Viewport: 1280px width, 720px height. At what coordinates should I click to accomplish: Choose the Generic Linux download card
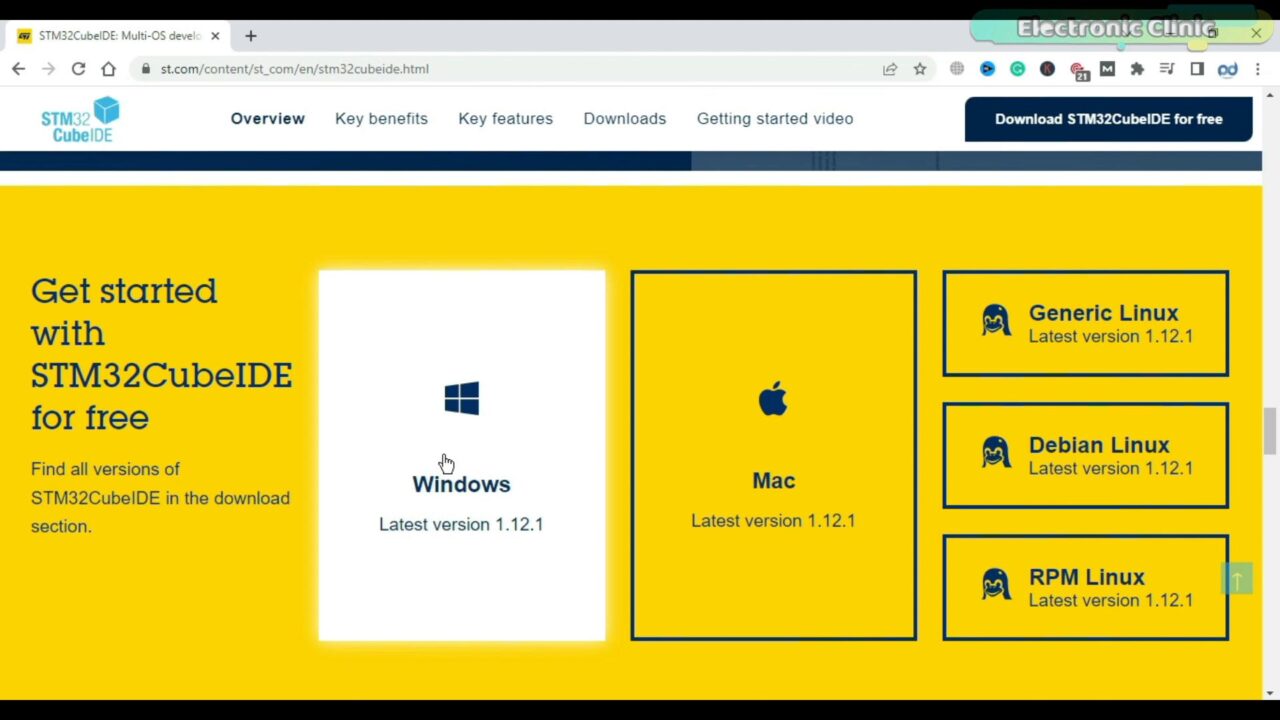pos(1086,323)
